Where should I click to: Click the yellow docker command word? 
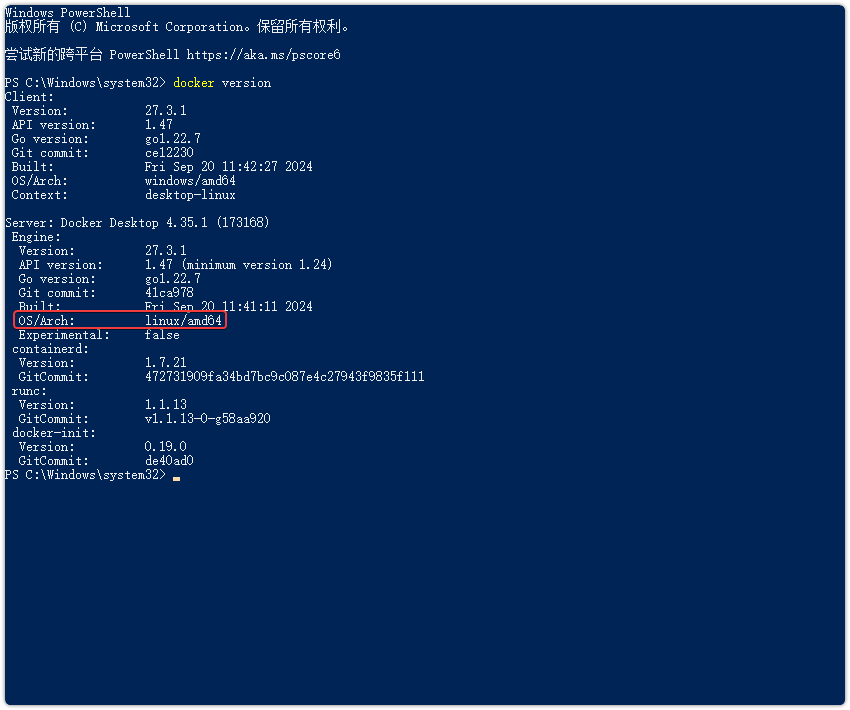click(194, 83)
